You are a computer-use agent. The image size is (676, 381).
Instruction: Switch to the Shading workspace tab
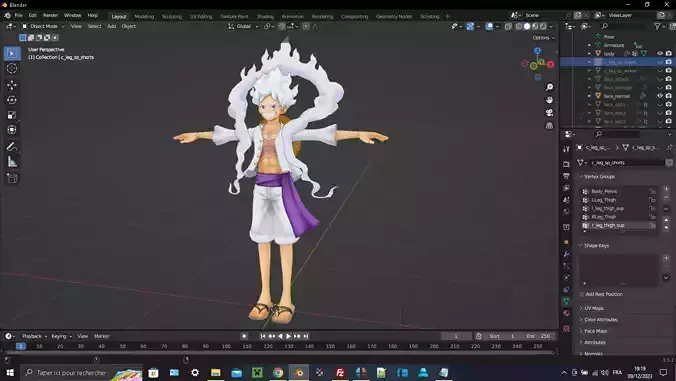click(x=265, y=16)
